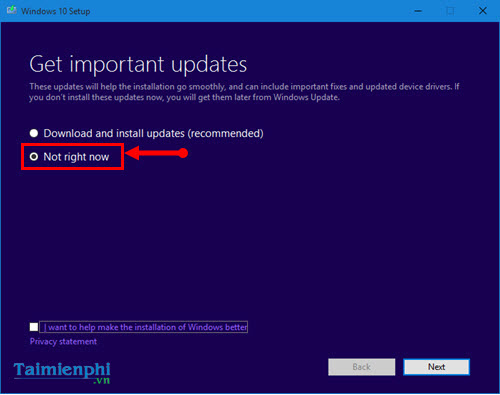
Task: Select Download and install updates radio button
Action: click(34, 133)
